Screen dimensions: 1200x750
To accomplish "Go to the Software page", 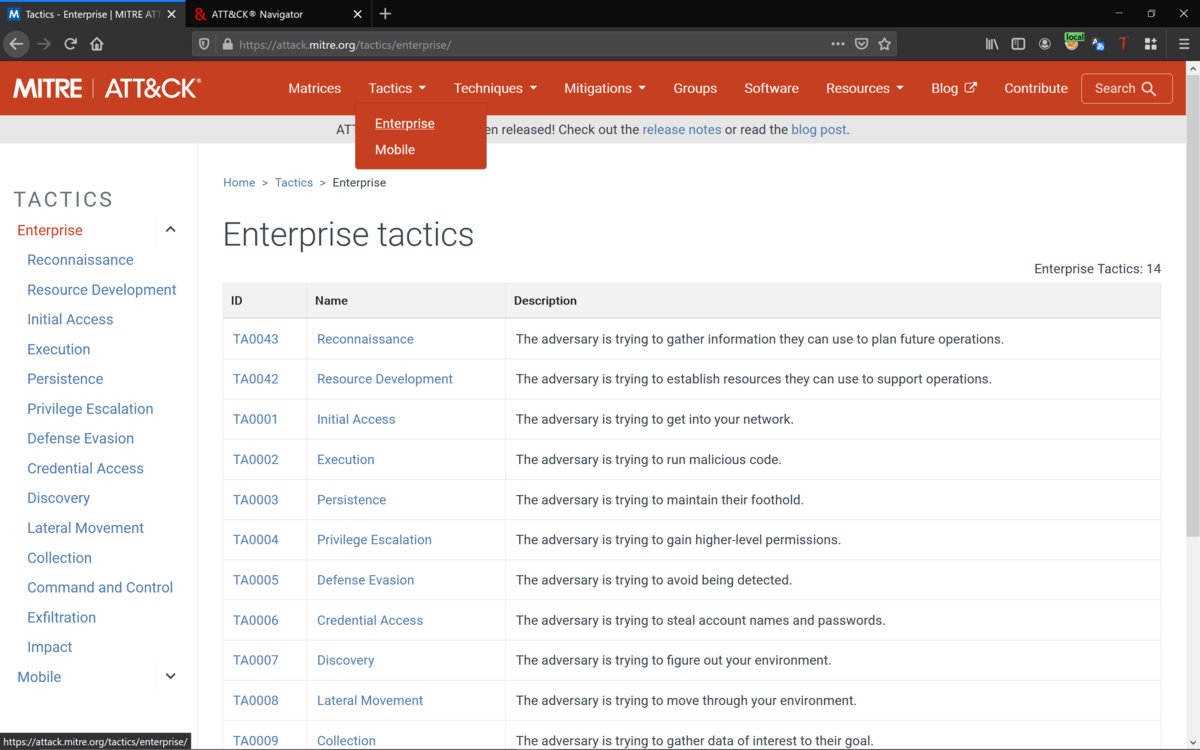I will [771, 88].
